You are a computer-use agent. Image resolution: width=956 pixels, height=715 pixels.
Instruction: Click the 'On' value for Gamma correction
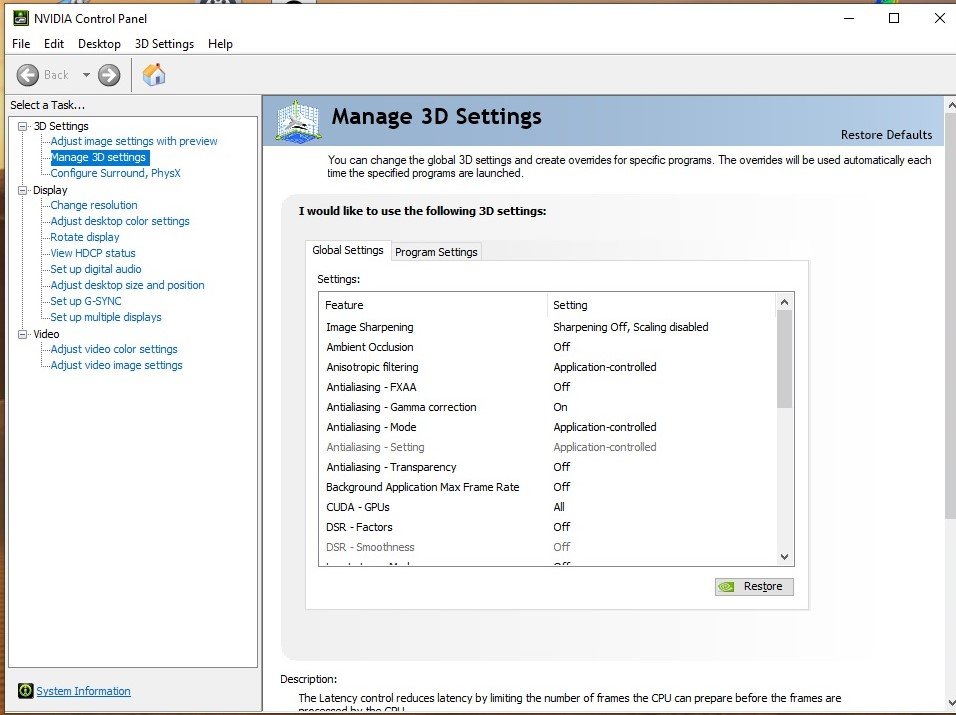pyautogui.click(x=560, y=407)
